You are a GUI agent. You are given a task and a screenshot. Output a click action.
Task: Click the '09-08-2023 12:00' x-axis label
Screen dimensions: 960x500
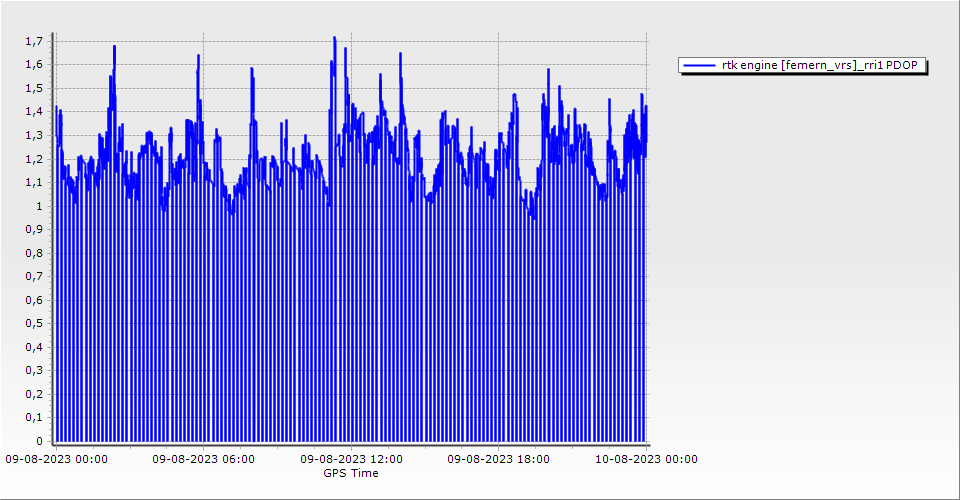tap(352, 460)
